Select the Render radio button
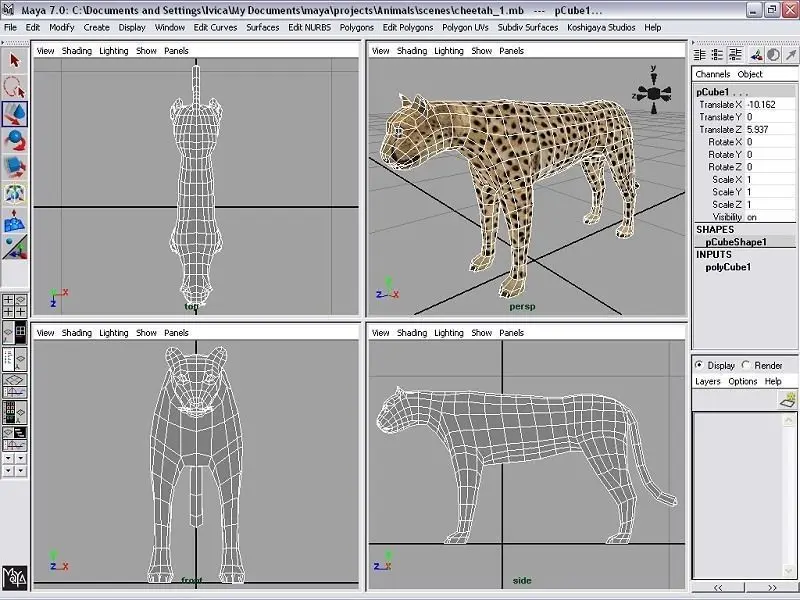 tap(746, 365)
